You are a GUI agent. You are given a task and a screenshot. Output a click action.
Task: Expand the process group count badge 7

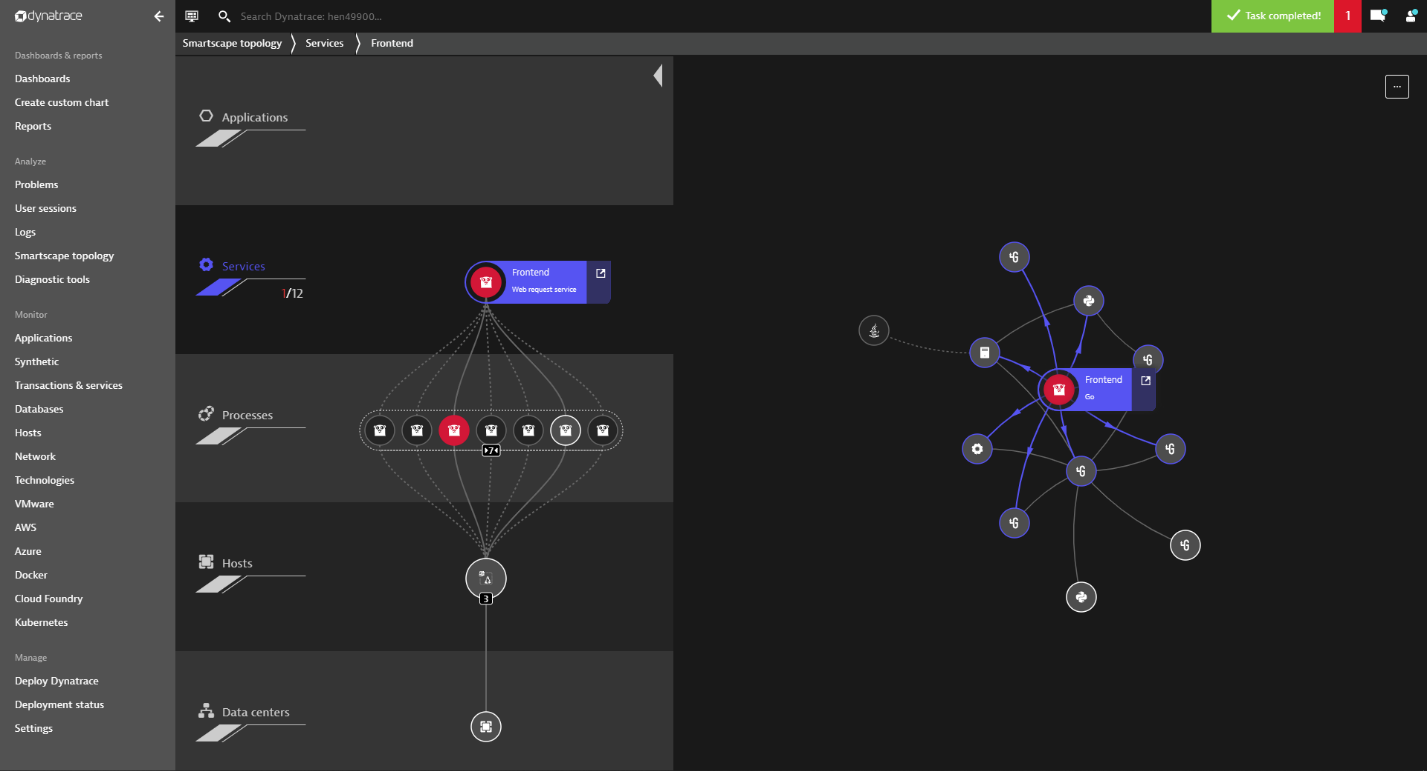coord(491,451)
